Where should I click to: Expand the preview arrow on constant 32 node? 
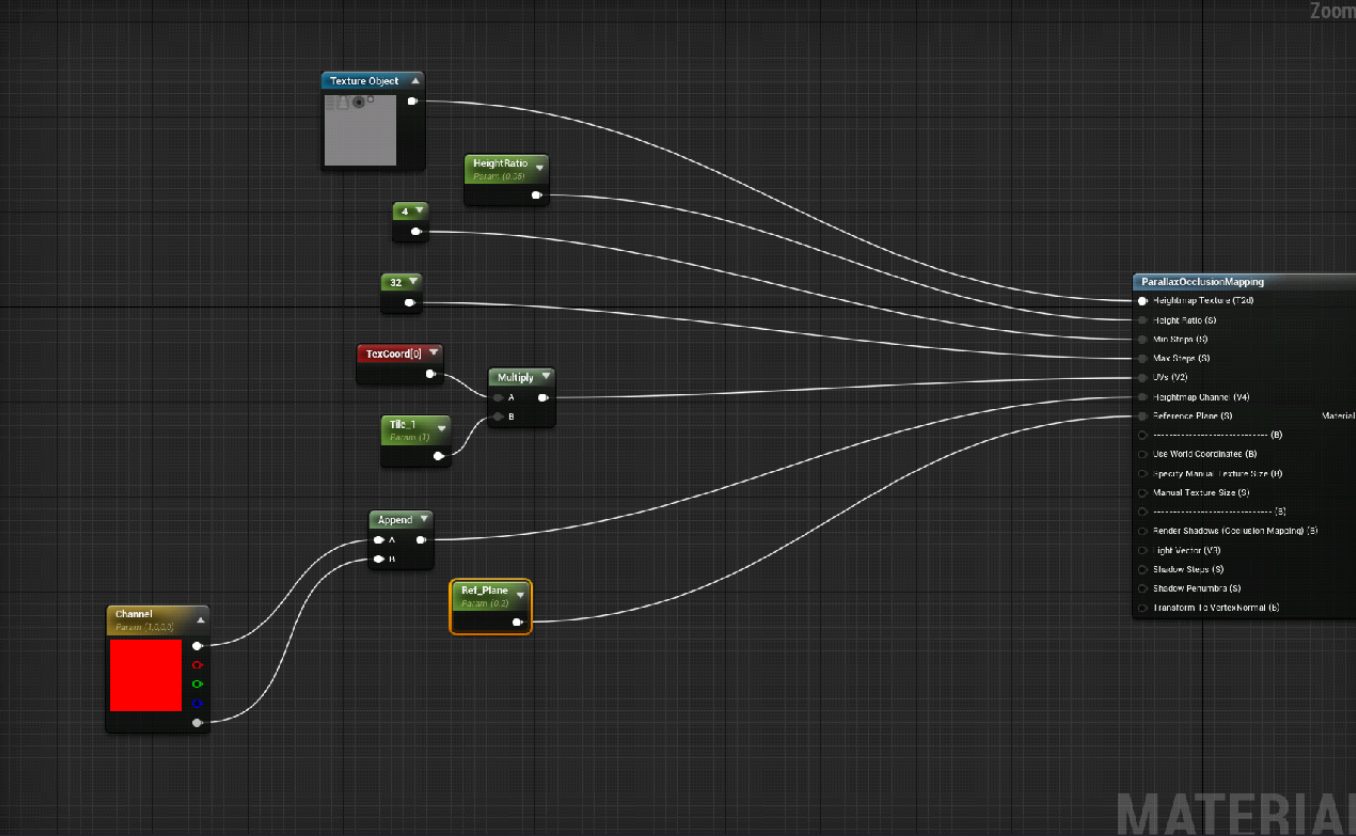click(413, 282)
